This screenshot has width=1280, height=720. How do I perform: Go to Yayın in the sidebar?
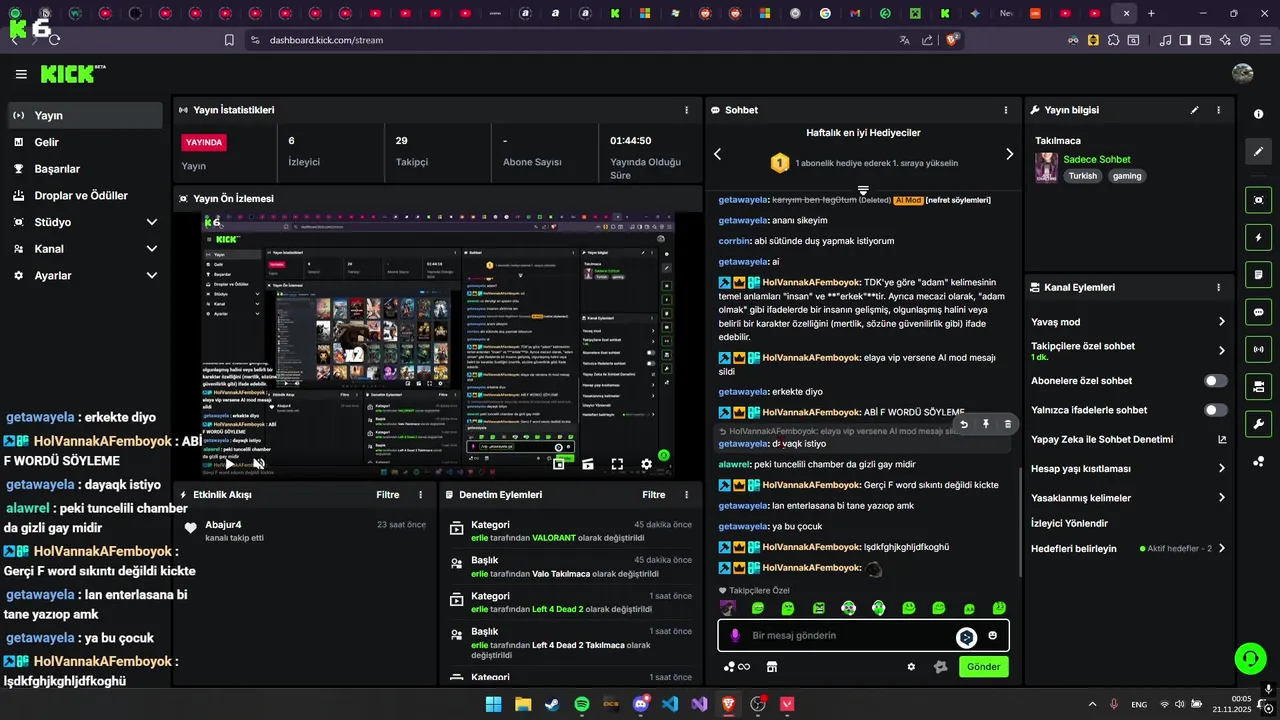[x=85, y=115]
